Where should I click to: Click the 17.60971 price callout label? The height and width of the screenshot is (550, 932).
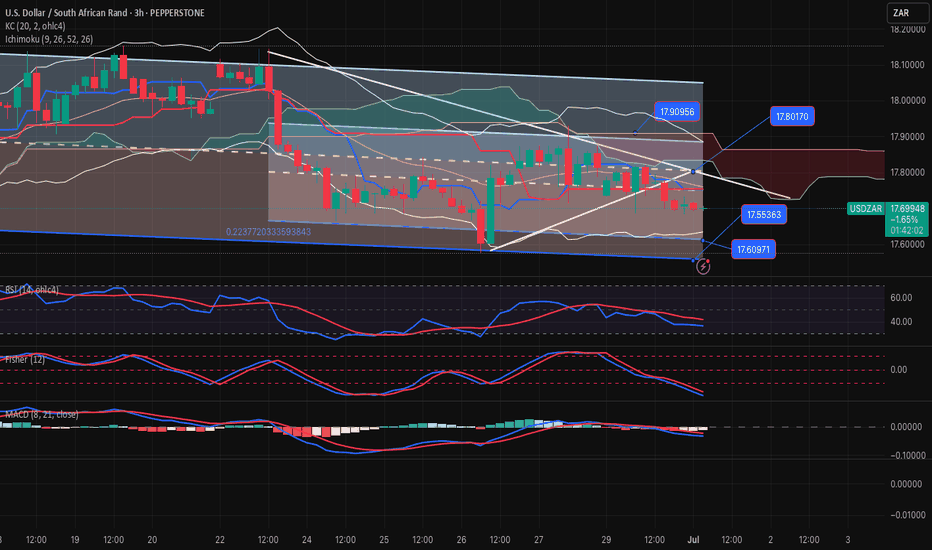pos(753,250)
